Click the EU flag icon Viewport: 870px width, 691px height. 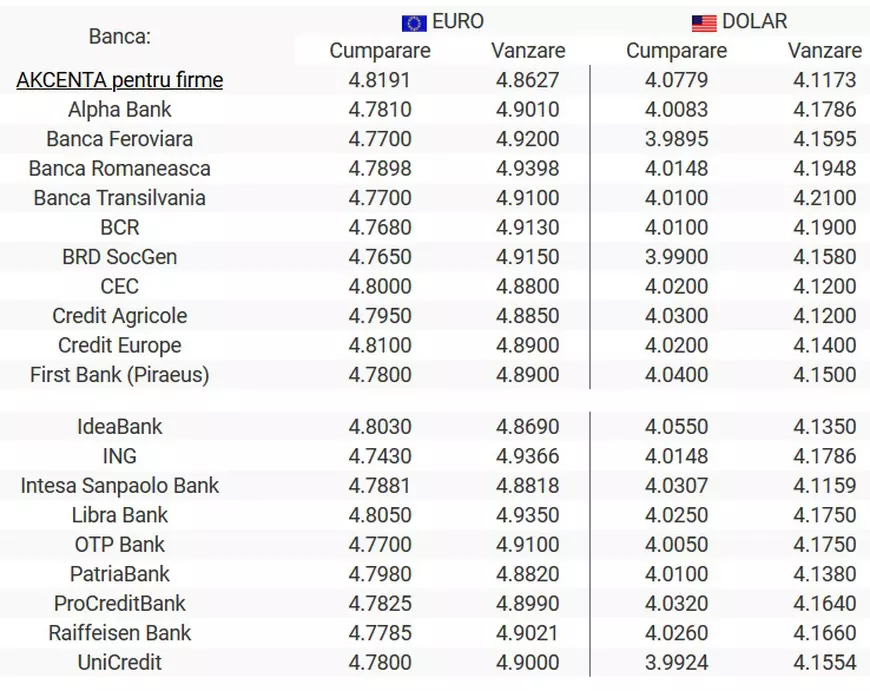(x=414, y=23)
